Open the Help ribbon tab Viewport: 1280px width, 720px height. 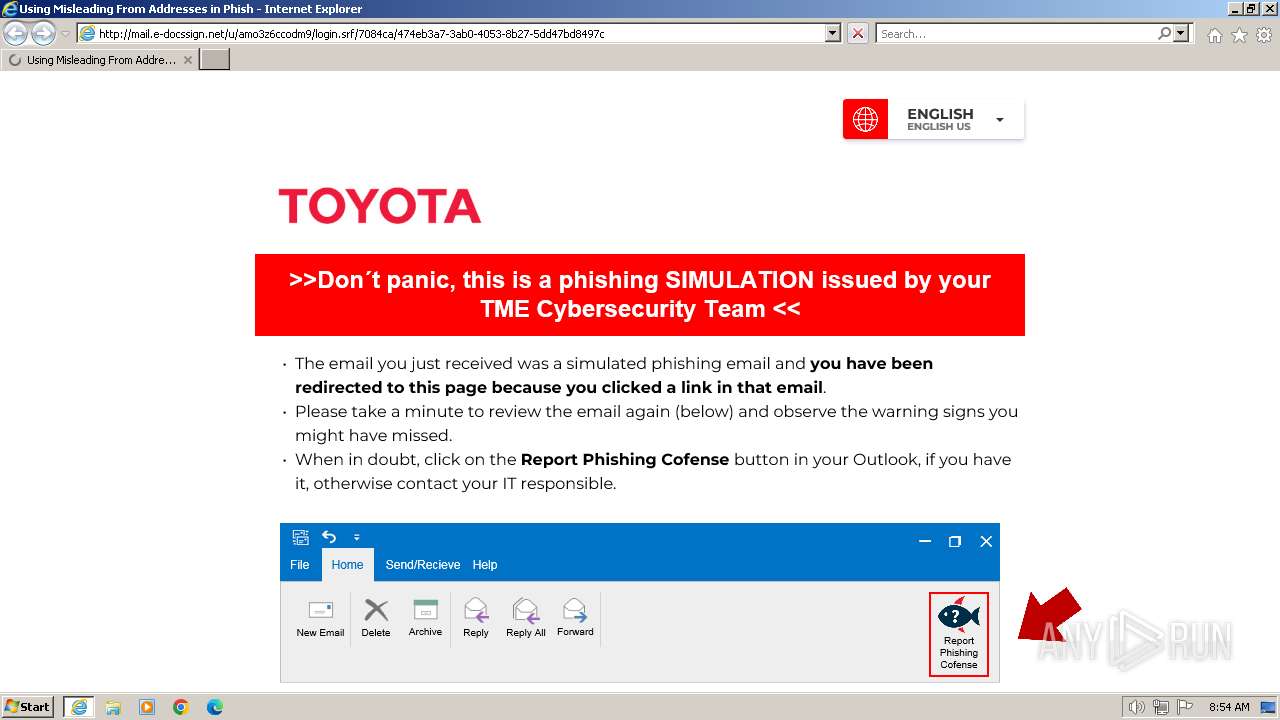click(x=485, y=565)
